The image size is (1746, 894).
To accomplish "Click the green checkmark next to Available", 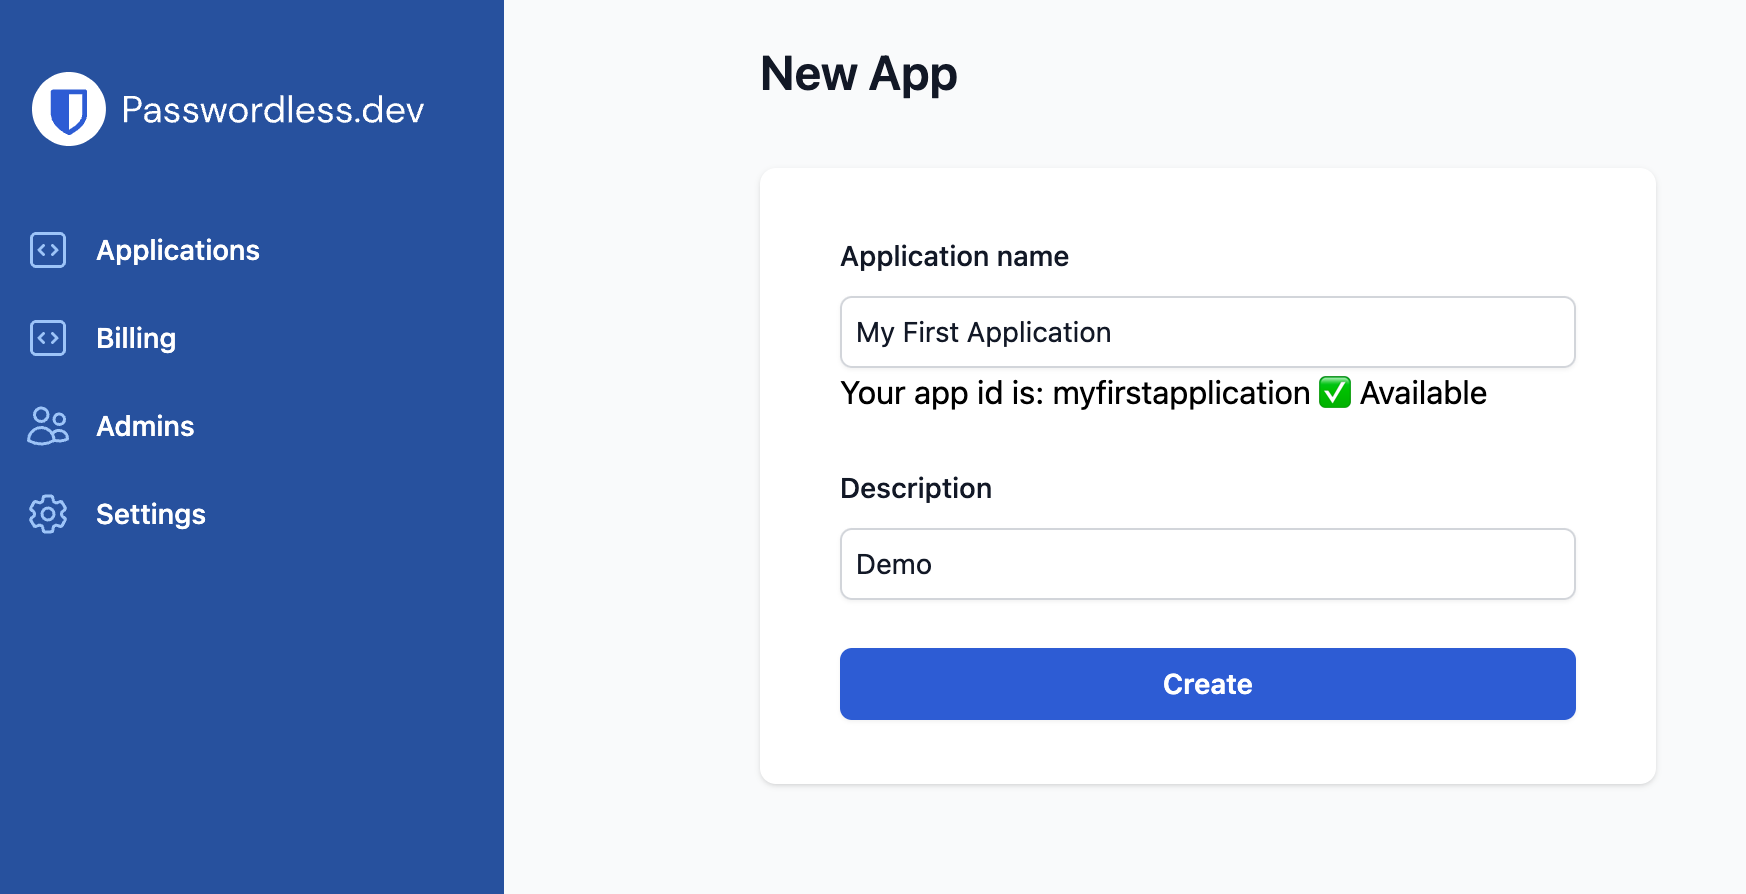I will [1333, 393].
